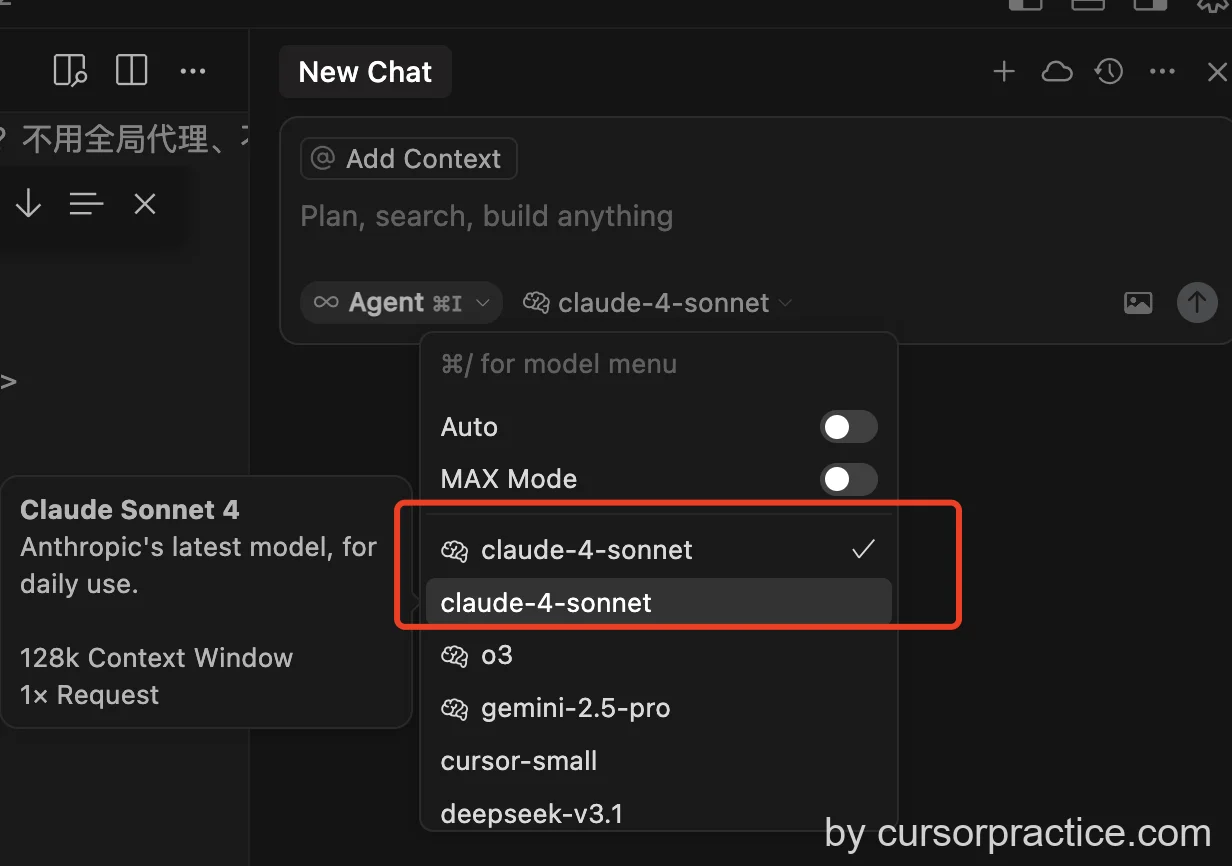The height and width of the screenshot is (866, 1232).
Task: Open background agents cloud icon
Action: [1057, 72]
